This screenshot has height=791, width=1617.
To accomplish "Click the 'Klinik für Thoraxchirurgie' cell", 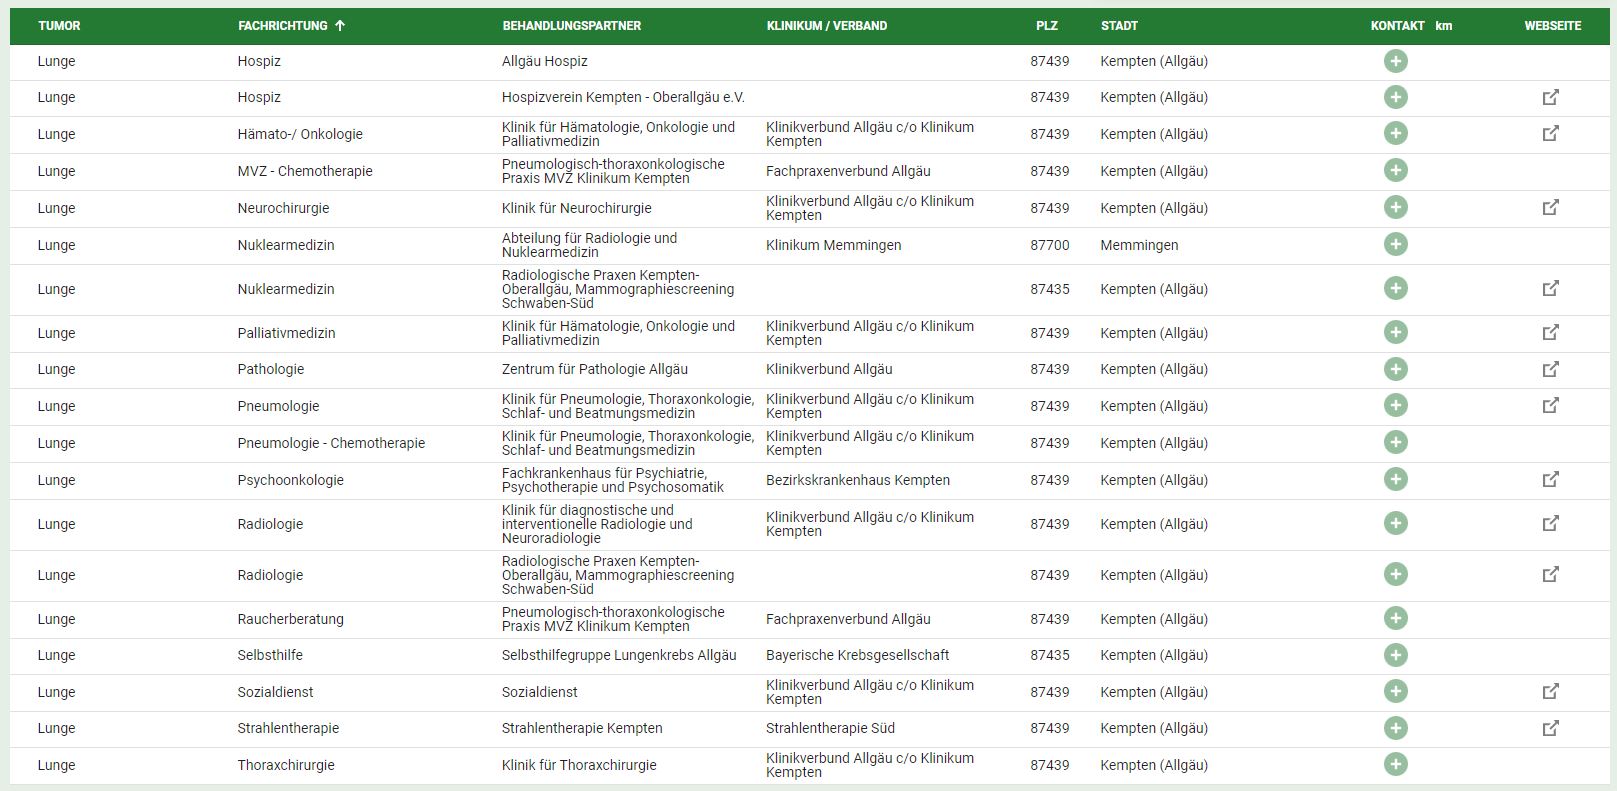I will pyautogui.click(x=579, y=765).
